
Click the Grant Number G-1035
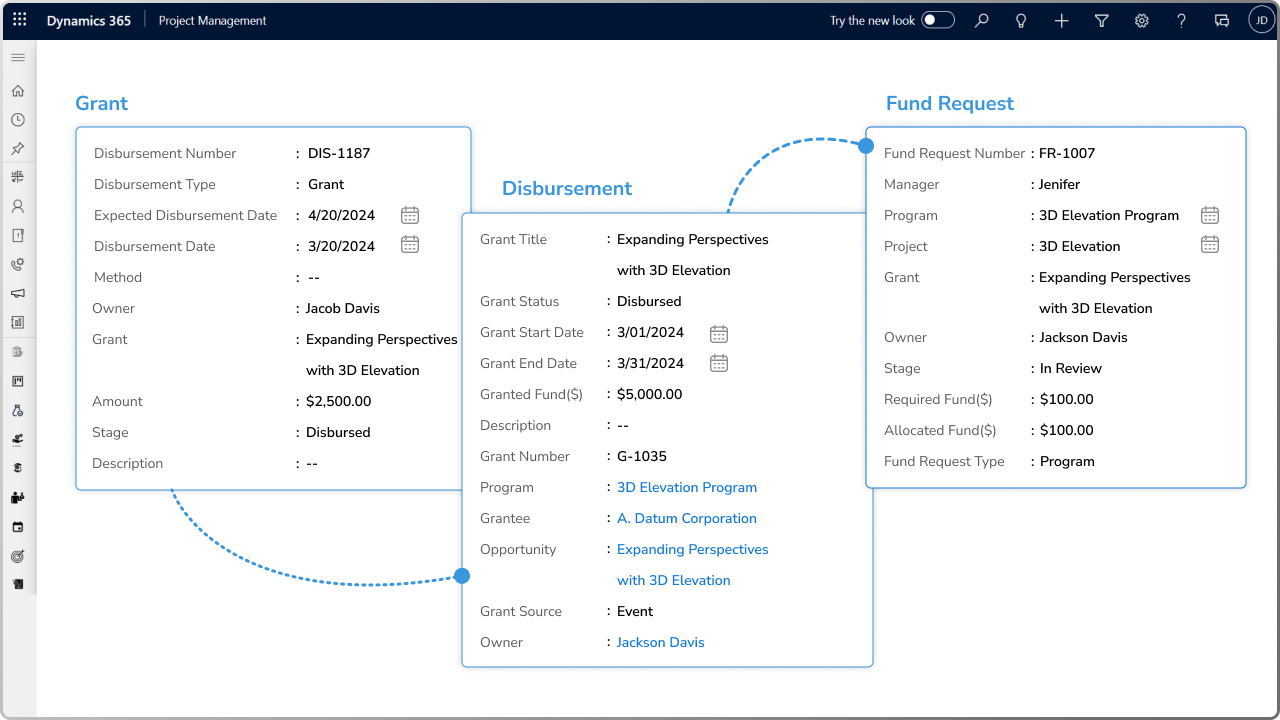tap(642, 456)
